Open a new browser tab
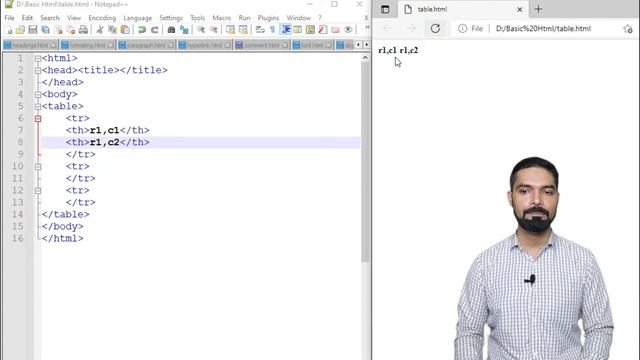Viewport: 640px width, 360px height. pyautogui.click(x=538, y=9)
